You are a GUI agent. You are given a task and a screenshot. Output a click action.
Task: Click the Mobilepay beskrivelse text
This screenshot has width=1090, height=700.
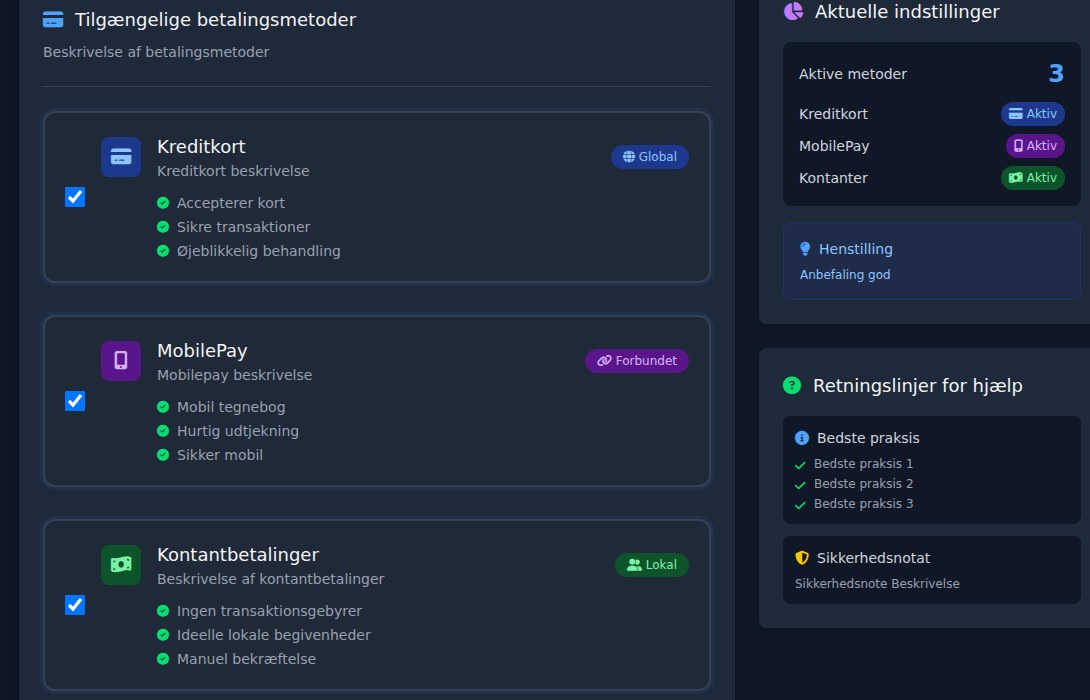(234, 375)
